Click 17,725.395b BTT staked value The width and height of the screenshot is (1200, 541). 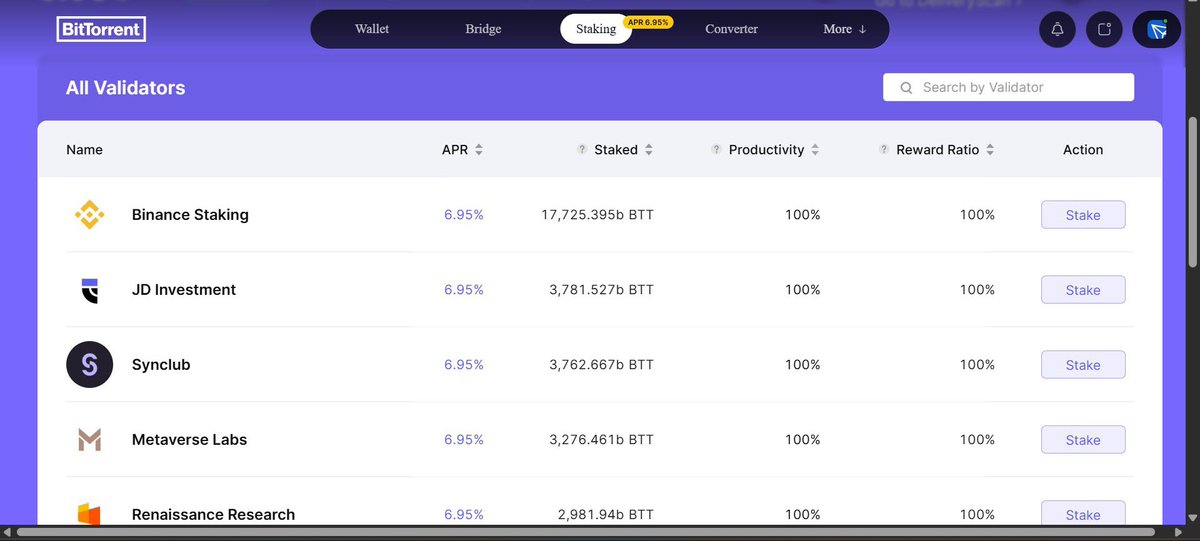[x=597, y=215]
